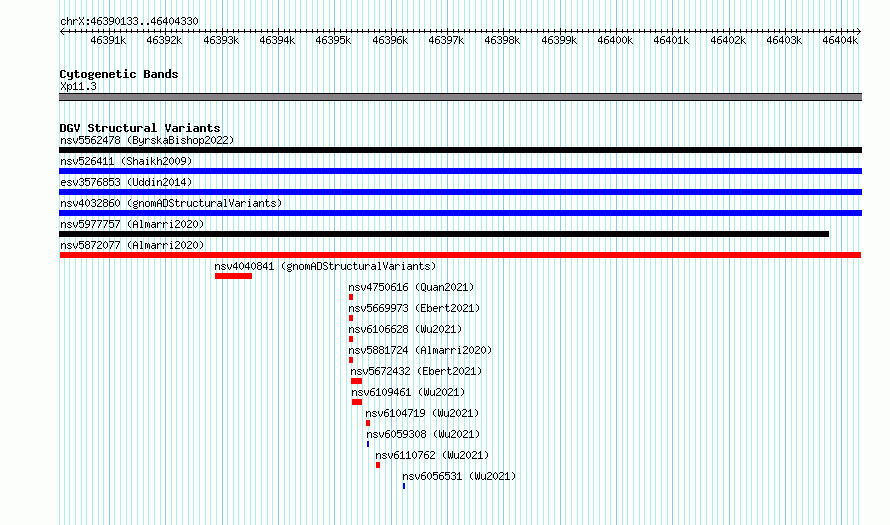Click the 46393k ruler tick label
Image resolution: width=890 pixels, height=525 pixels.
coord(221,40)
